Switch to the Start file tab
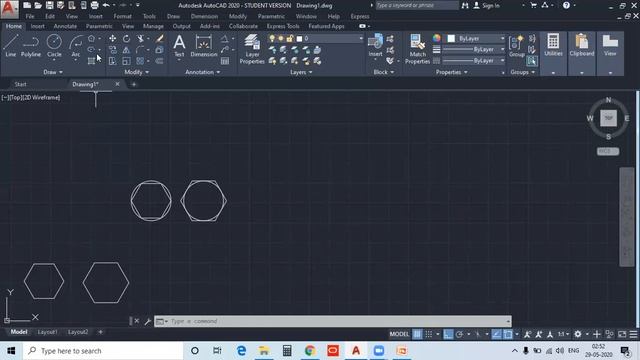The height and width of the screenshot is (360, 640). click(20, 84)
